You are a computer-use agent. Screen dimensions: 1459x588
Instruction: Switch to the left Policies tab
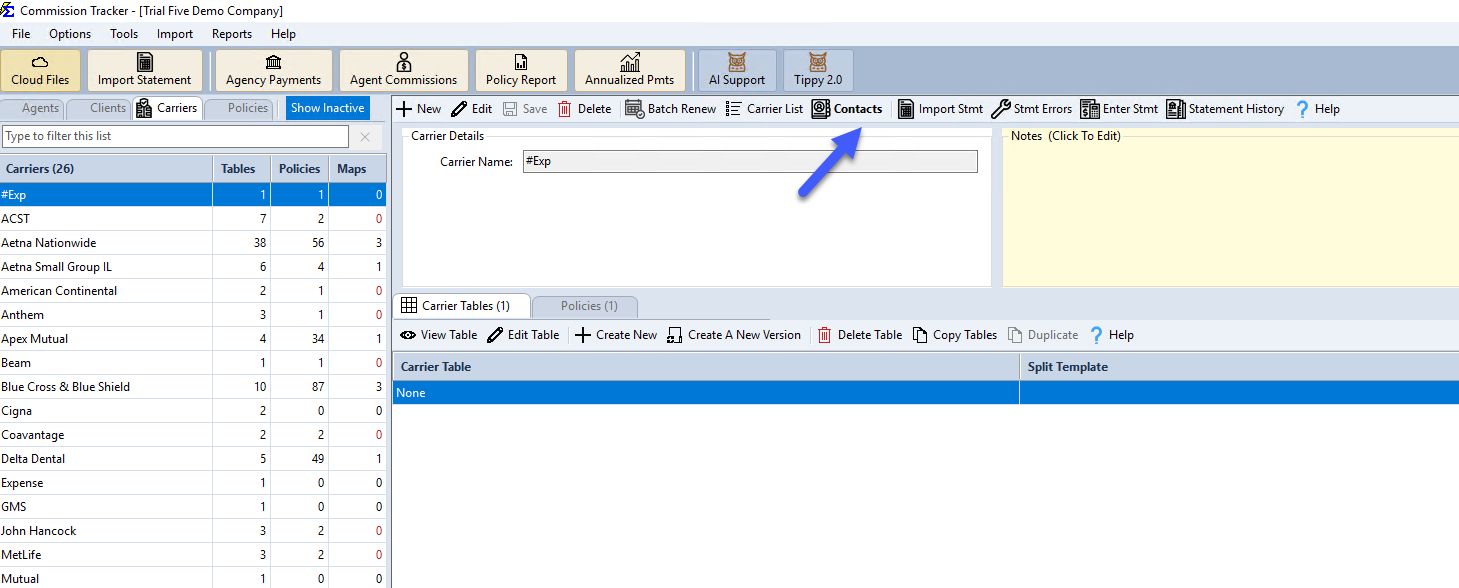coord(240,108)
